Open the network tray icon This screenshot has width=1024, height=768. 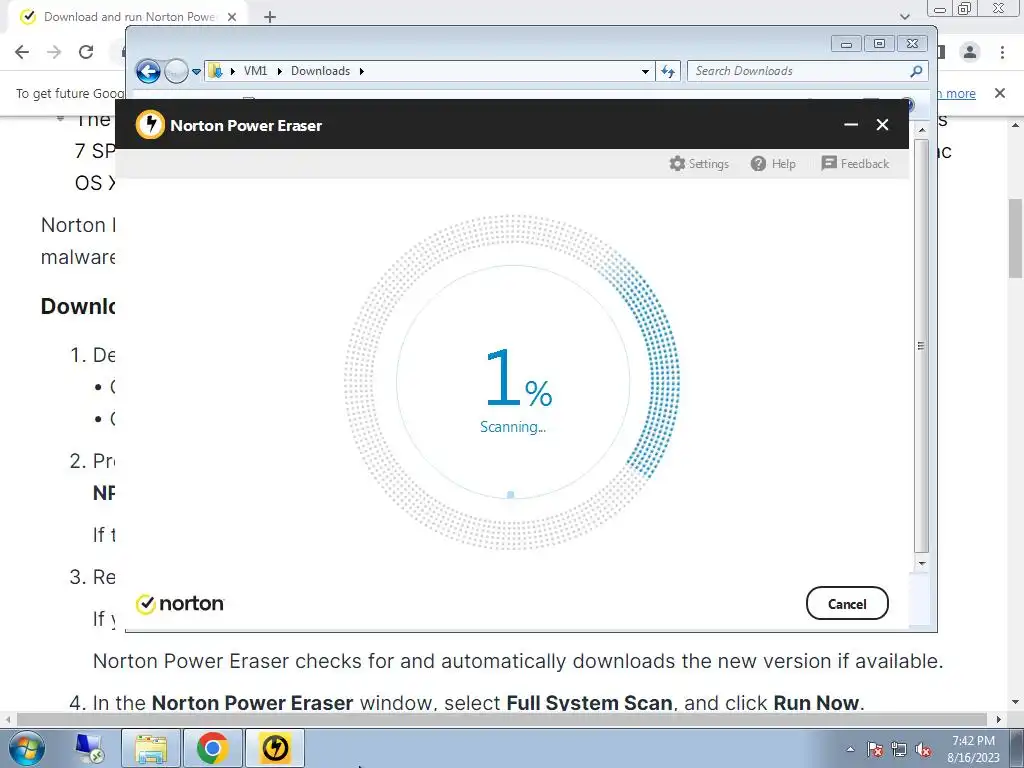pyautogui.click(x=899, y=749)
